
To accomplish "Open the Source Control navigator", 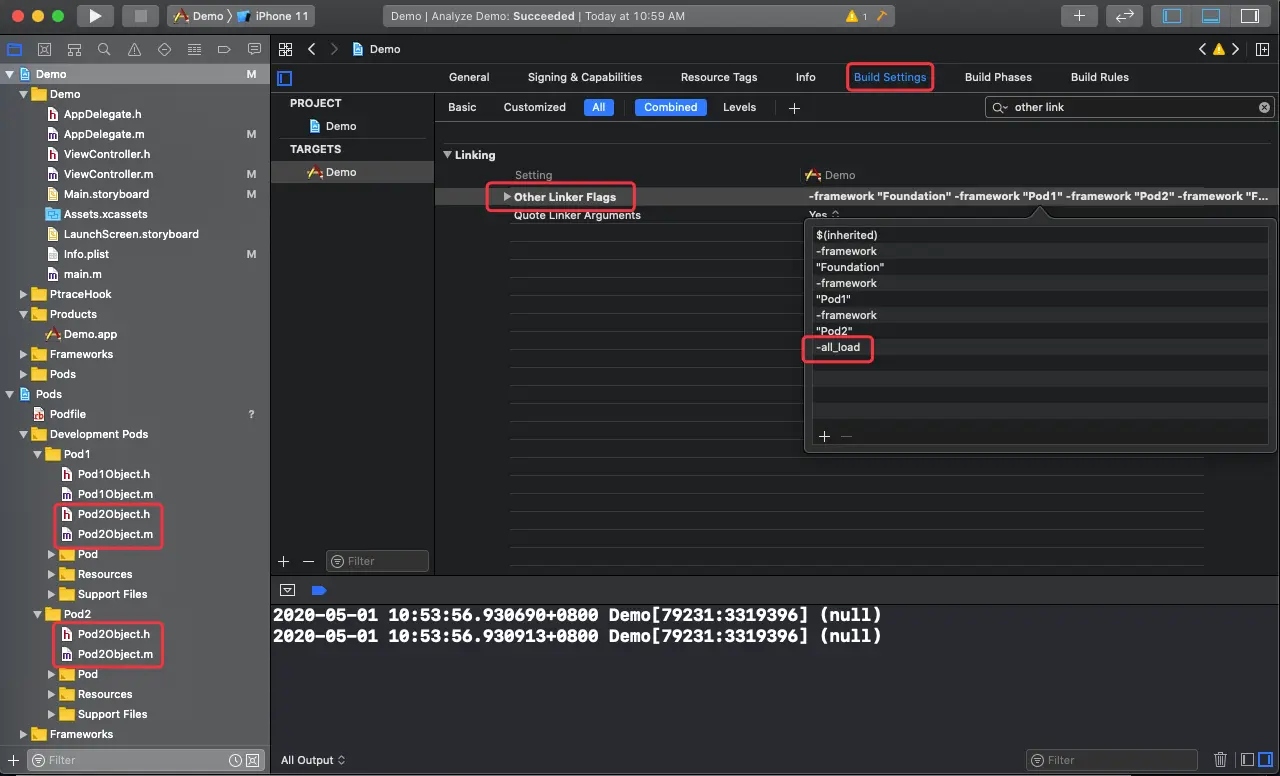I will 44,49.
